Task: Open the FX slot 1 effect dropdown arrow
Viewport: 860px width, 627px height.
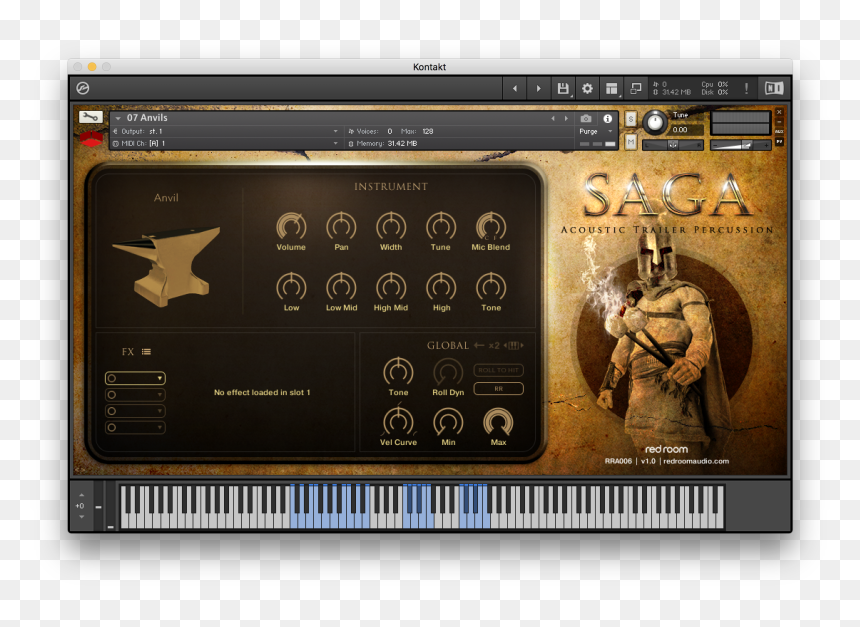Action: [x=160, y=379]
